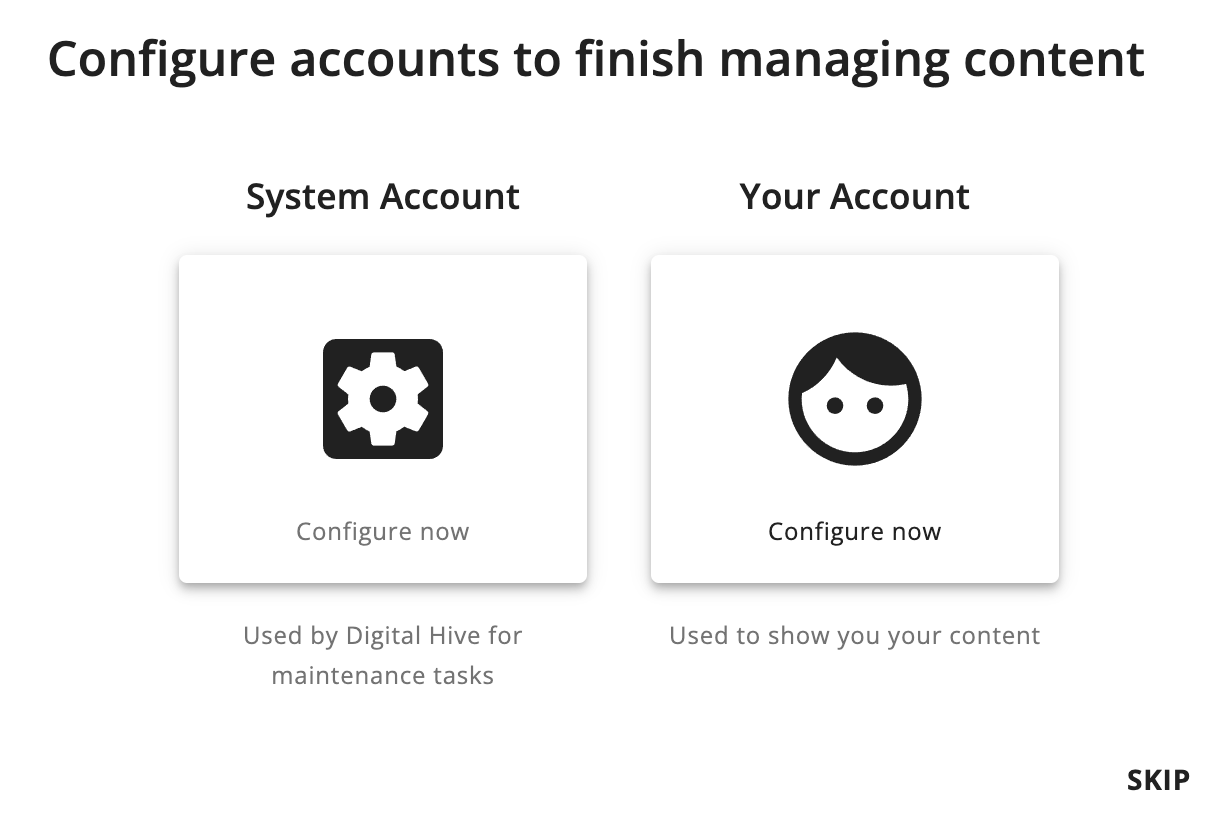Click the left eye of the avatar icon

(x=835, y=405)
